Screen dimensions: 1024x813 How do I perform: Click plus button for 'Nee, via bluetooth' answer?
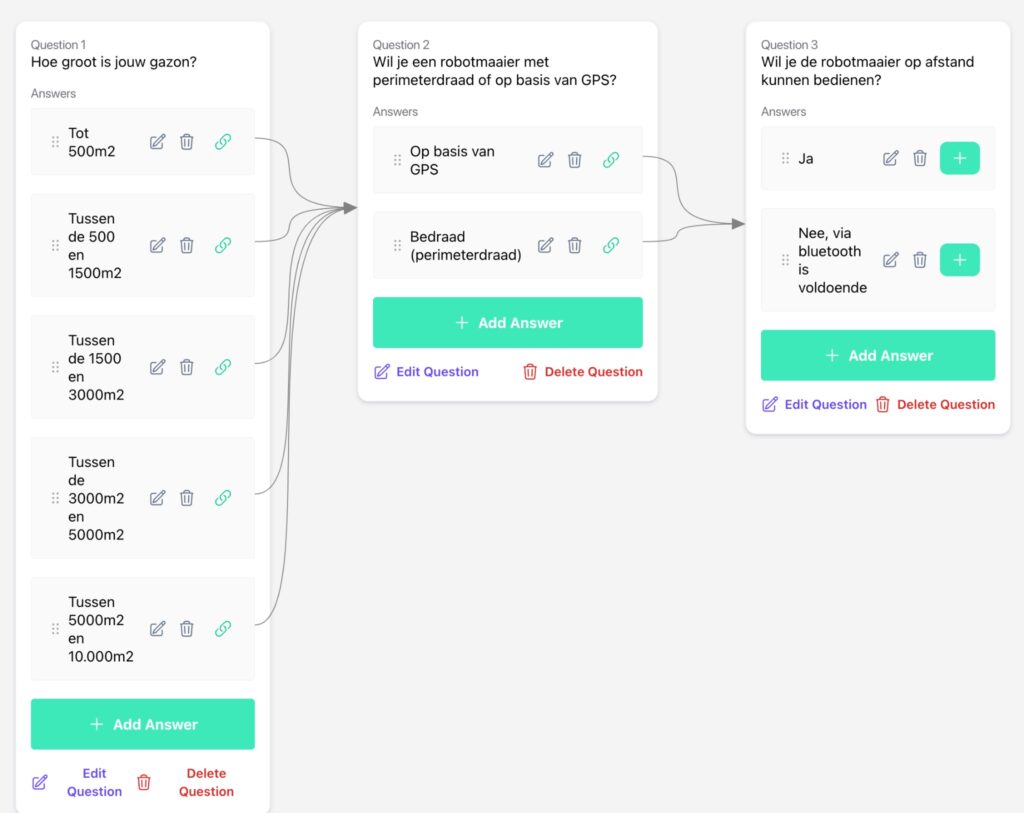959,260
